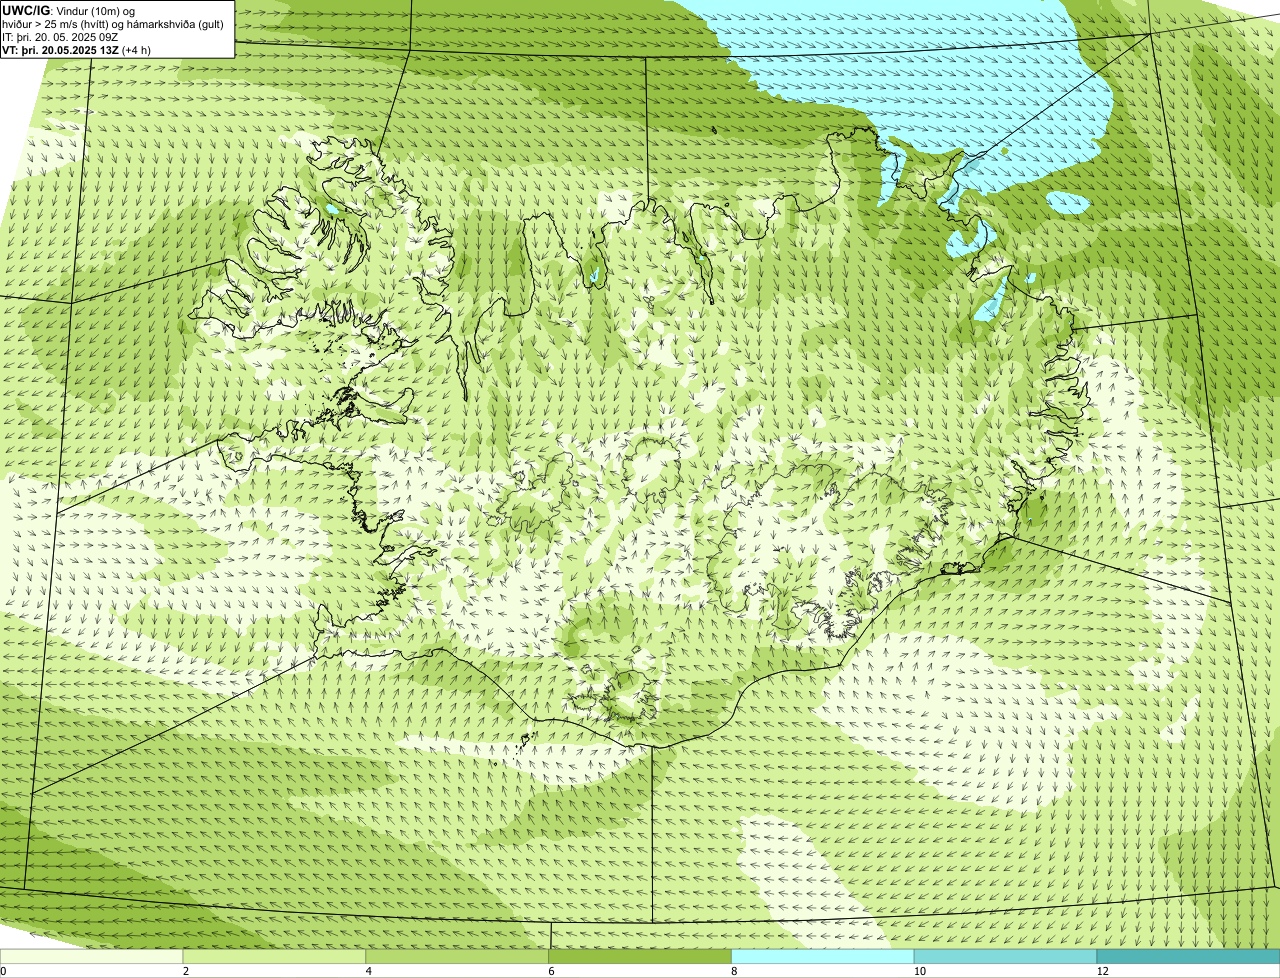Click the 'VT: þri. 20.05.2025 13Z (+4 h)' line
The width and height of the screenshot is (1280, 978).
[x=77, y=50]
